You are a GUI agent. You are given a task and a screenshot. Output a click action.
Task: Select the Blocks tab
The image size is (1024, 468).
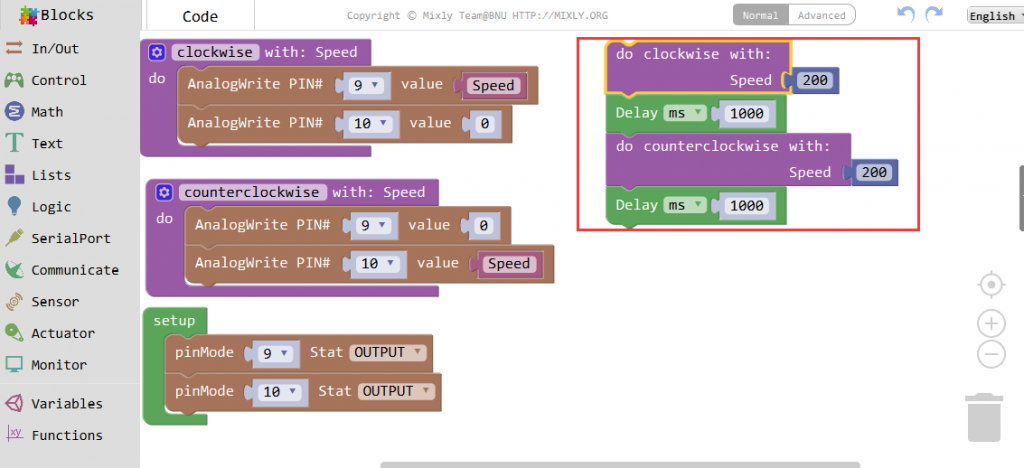(x=69, y=14)
